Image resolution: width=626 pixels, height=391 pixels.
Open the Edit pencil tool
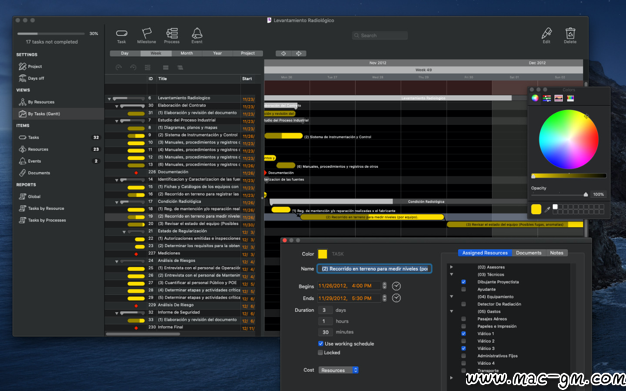click(x=547, y=35)
